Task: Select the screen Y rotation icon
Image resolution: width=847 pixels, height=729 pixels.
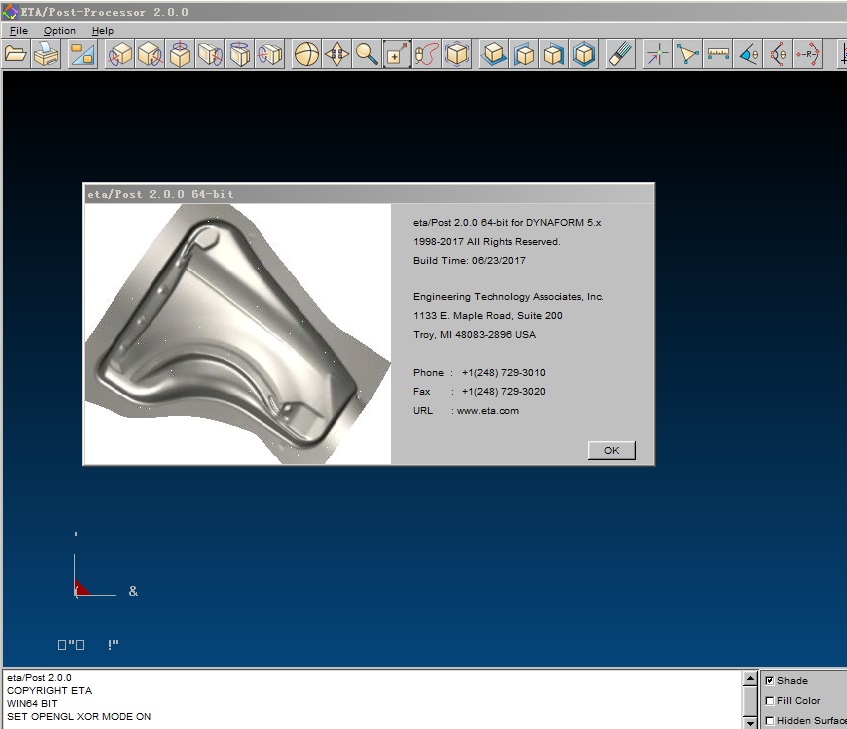Action: tap(239, 54)
